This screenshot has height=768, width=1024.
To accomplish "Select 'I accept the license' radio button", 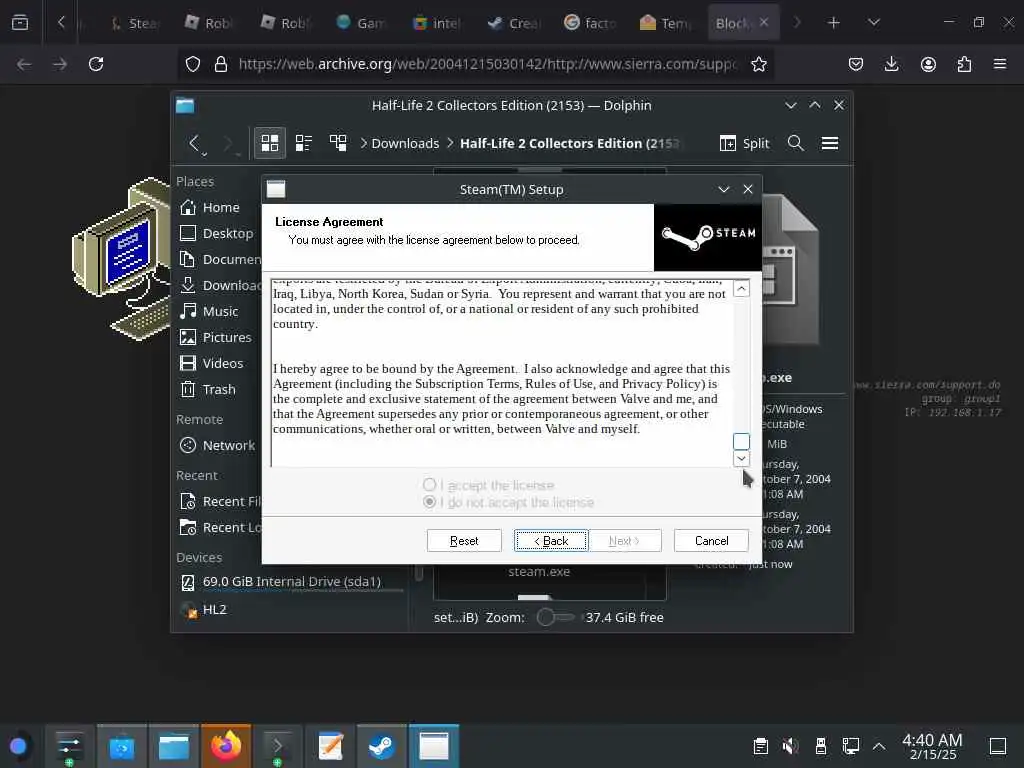I will (429, 485).
